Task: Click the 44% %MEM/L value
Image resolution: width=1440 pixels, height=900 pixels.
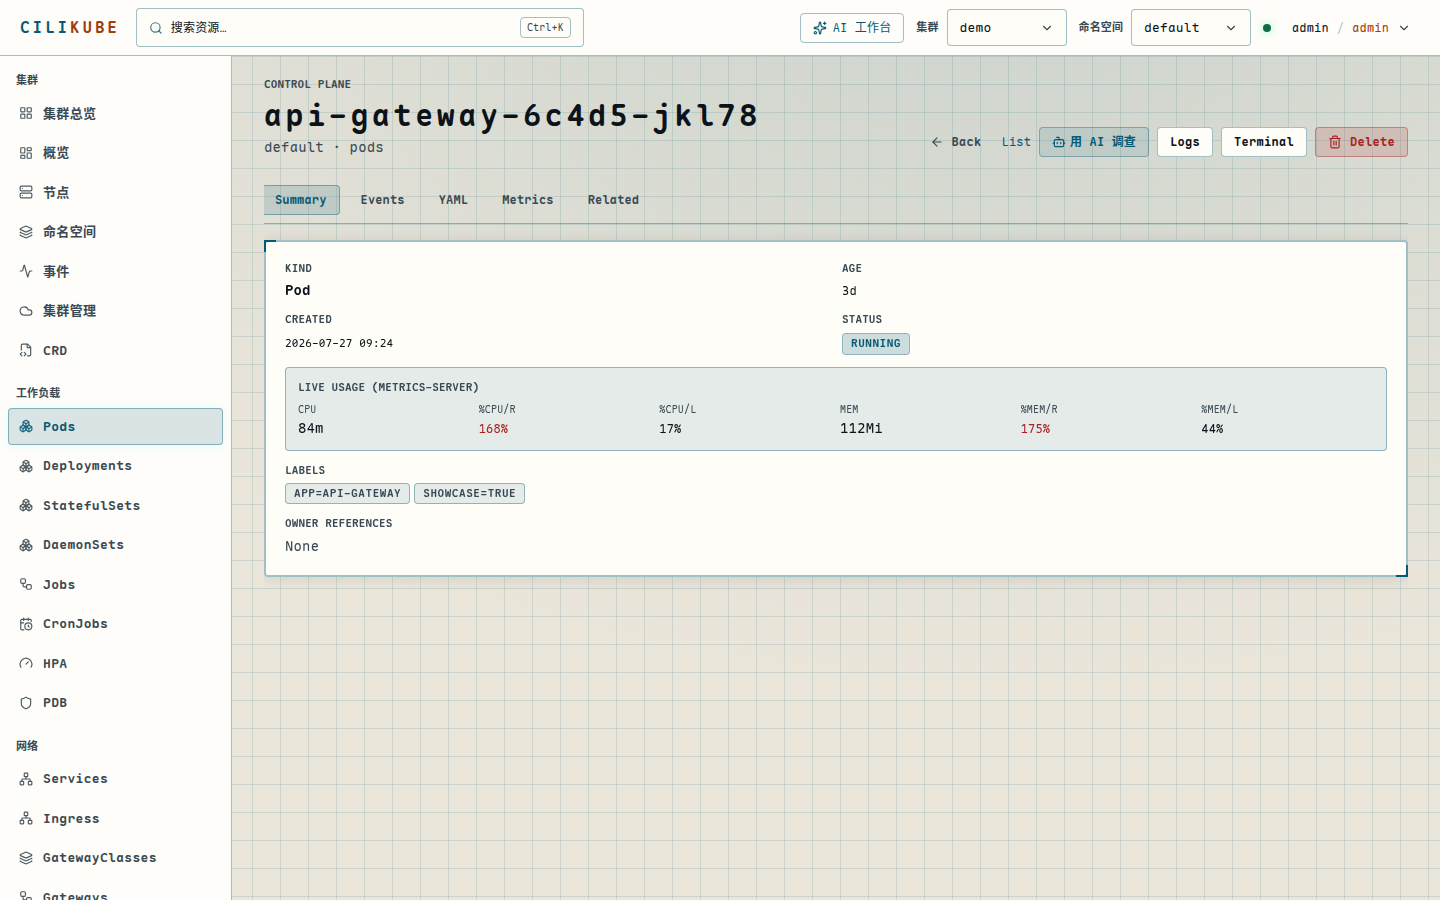Action: pos(1212,429)
